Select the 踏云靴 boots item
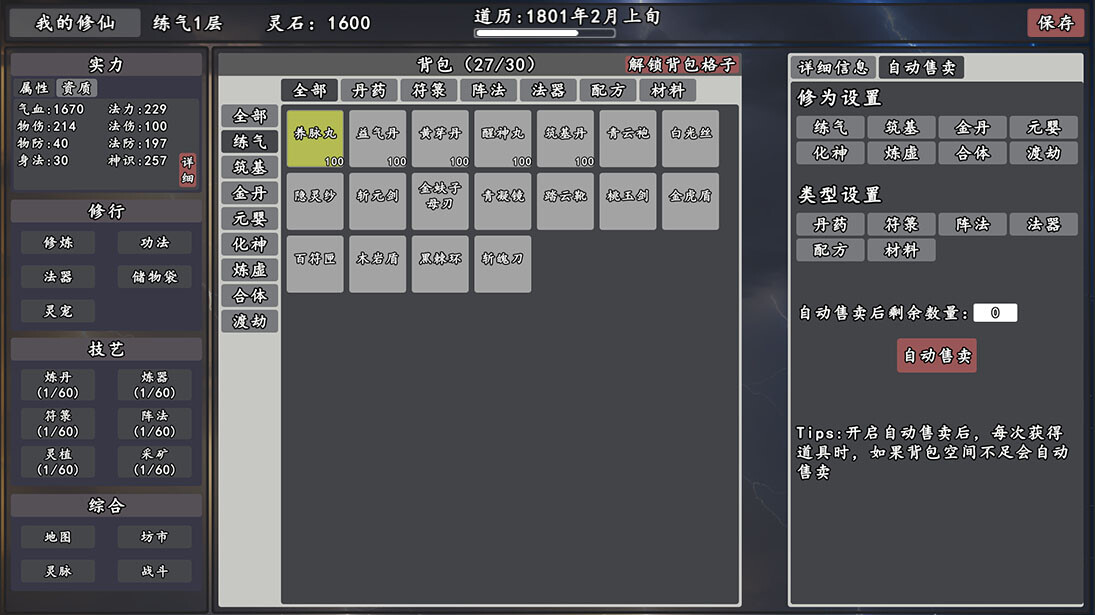1095x615 pixels. click(x=565, y=201)
